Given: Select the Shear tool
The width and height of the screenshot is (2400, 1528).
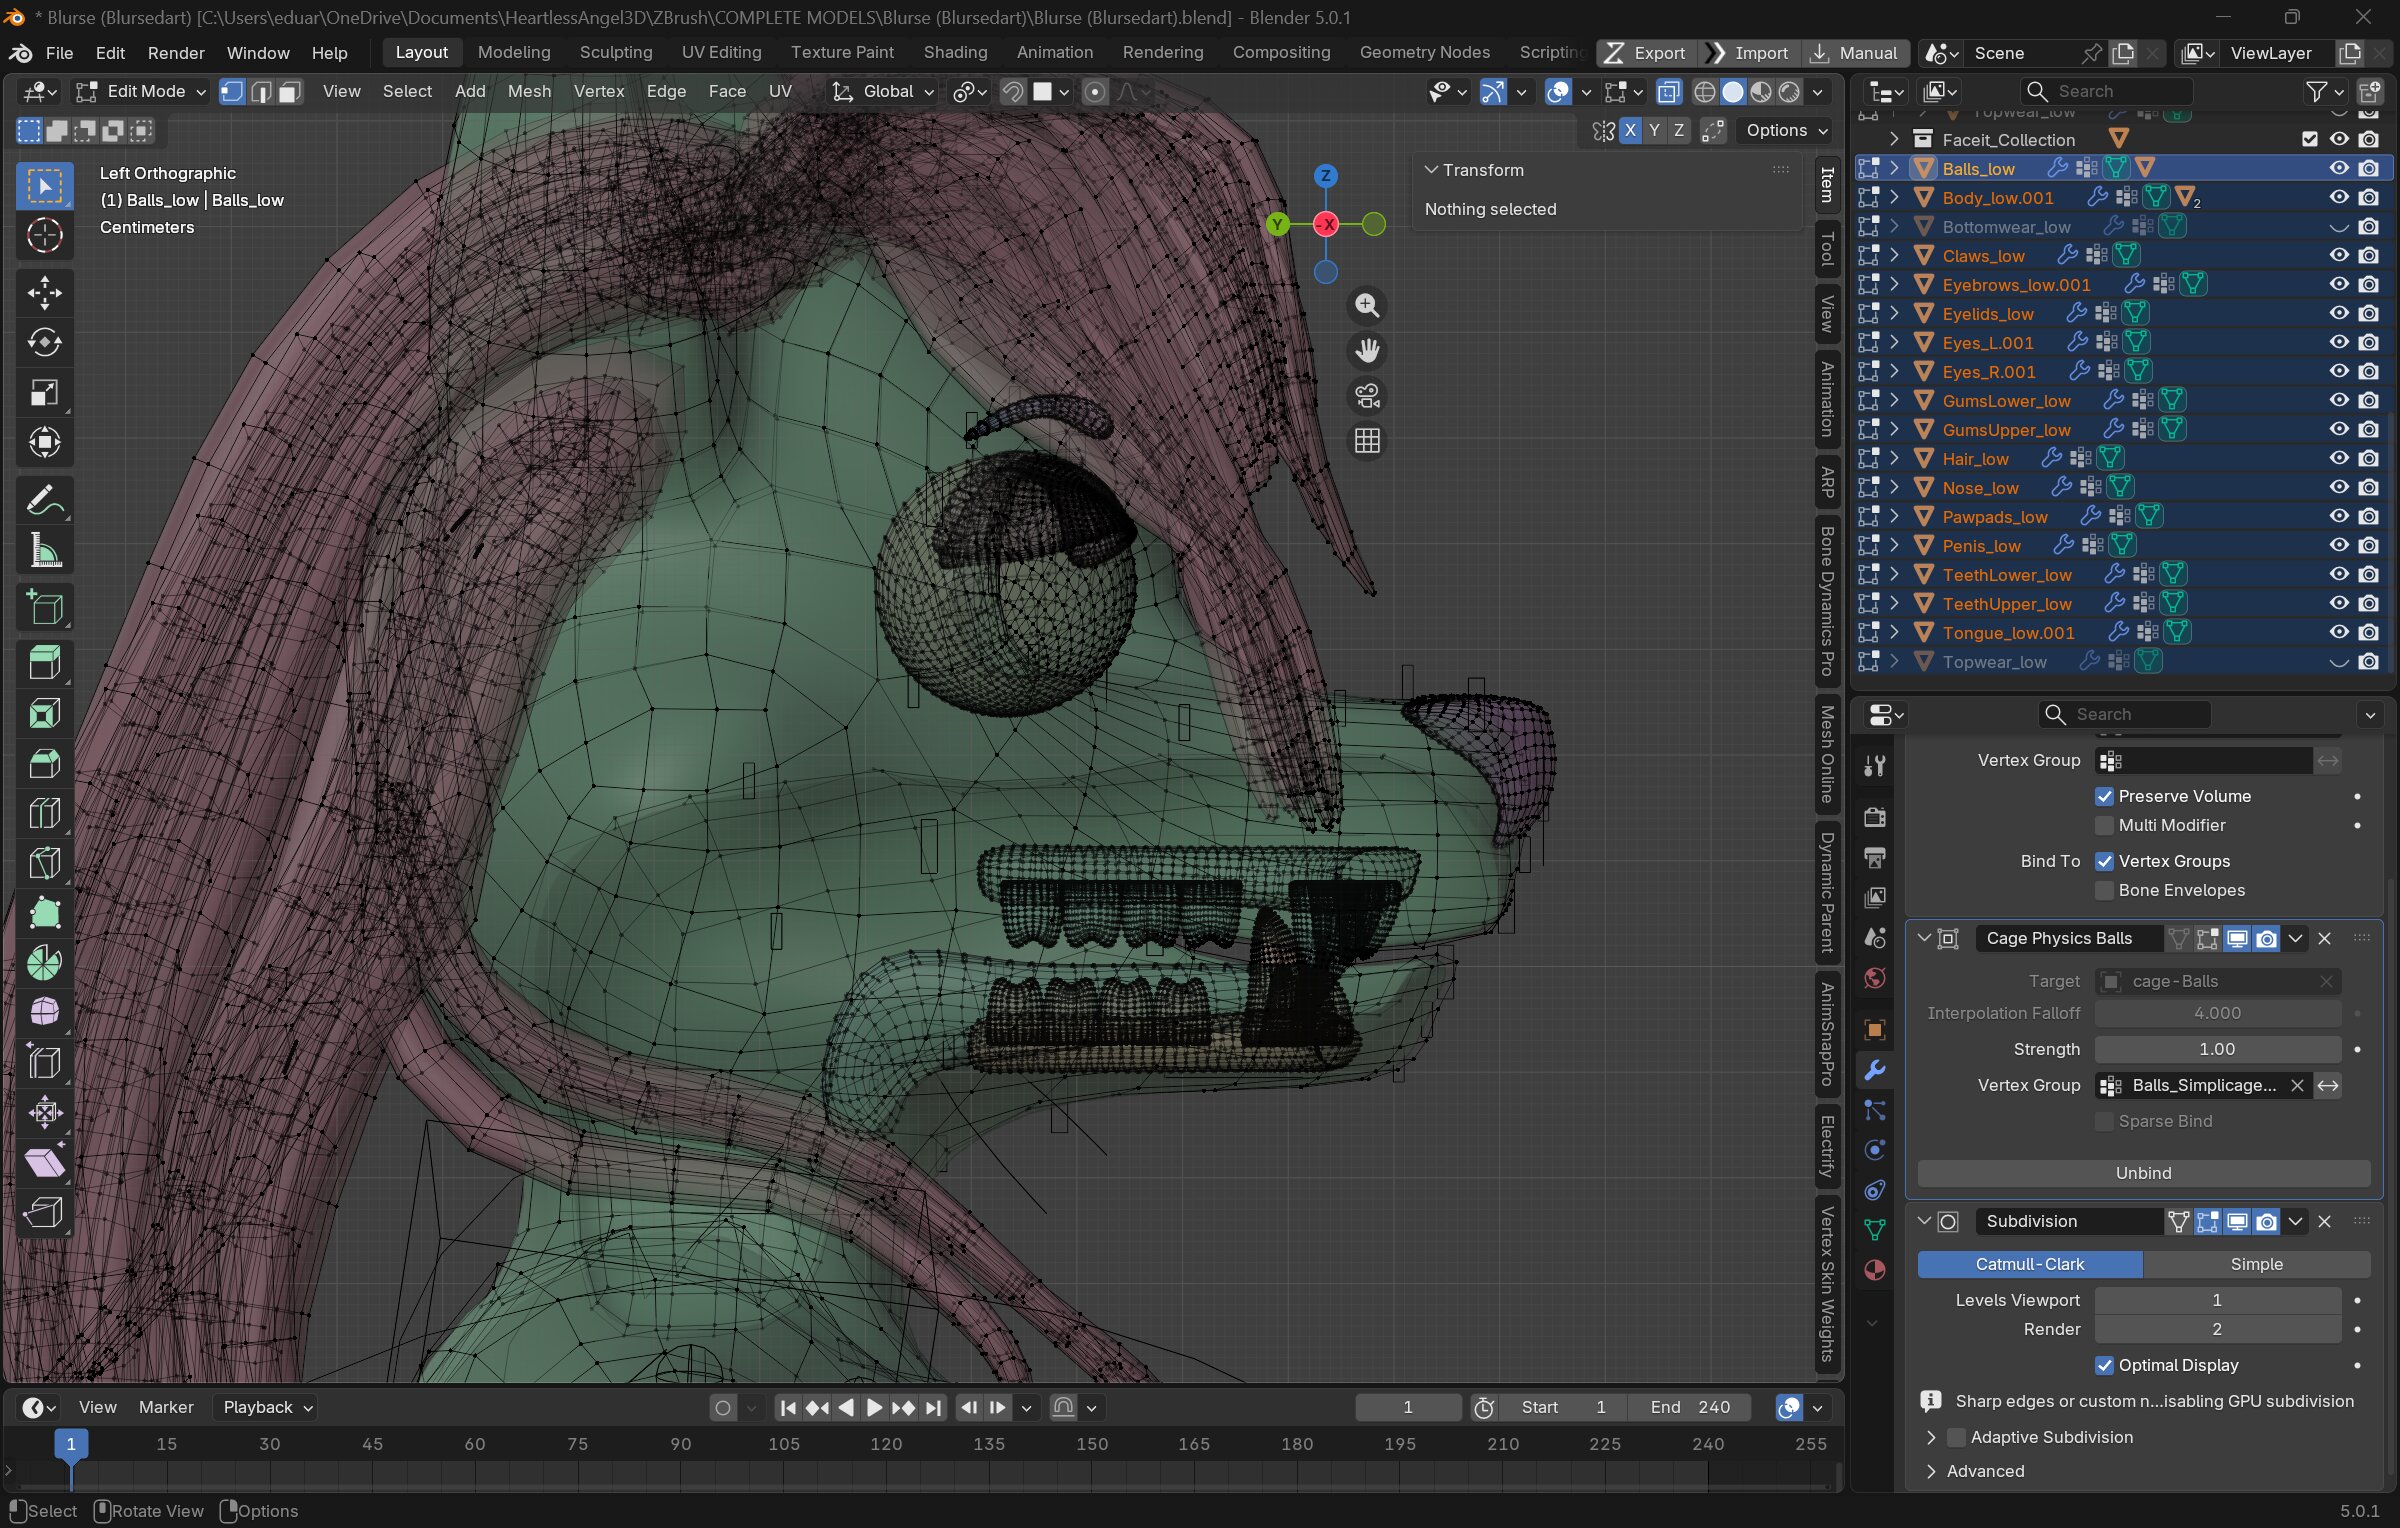Looking at the screenshot, I should click(44, 1162).
